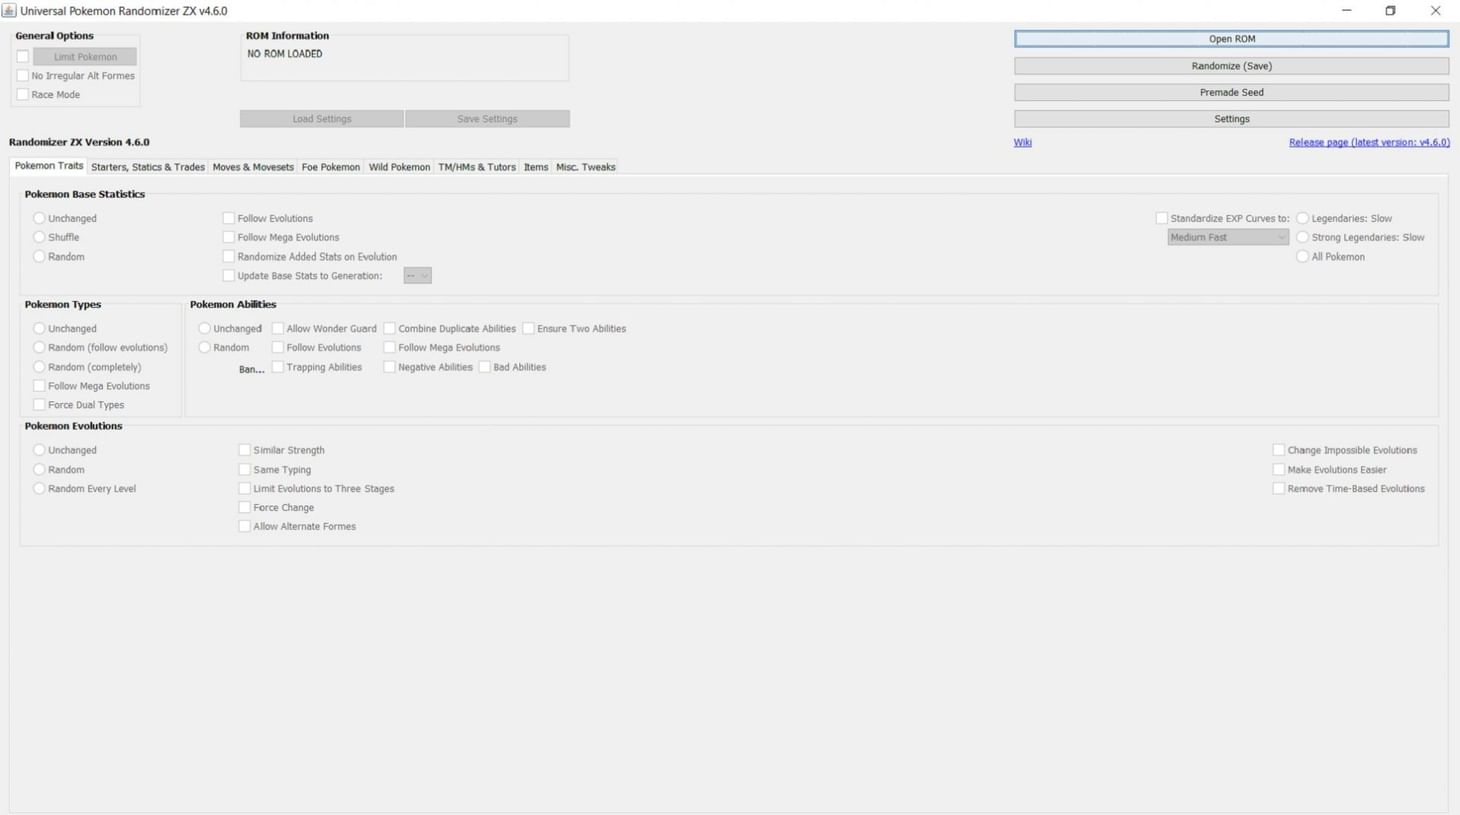Restore down the application window
The width and height of the screenshot is (1460, 815).
pyautogui.click(x=1390, y=11)
